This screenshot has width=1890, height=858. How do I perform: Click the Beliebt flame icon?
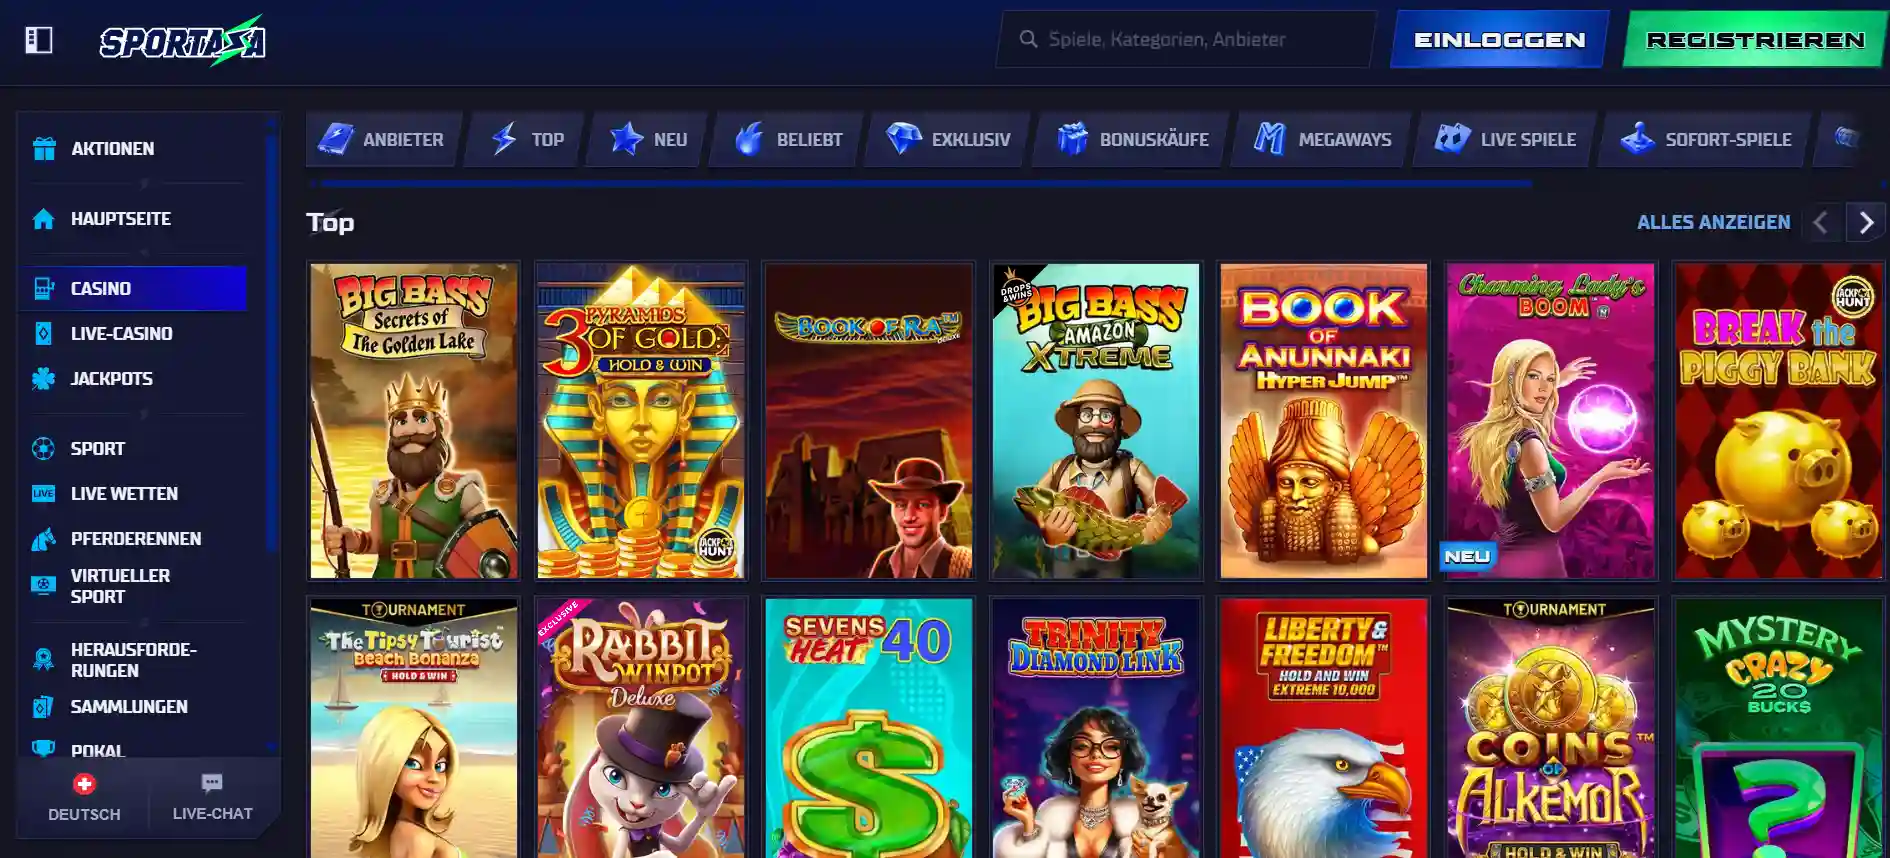click(x=749, y=139)
